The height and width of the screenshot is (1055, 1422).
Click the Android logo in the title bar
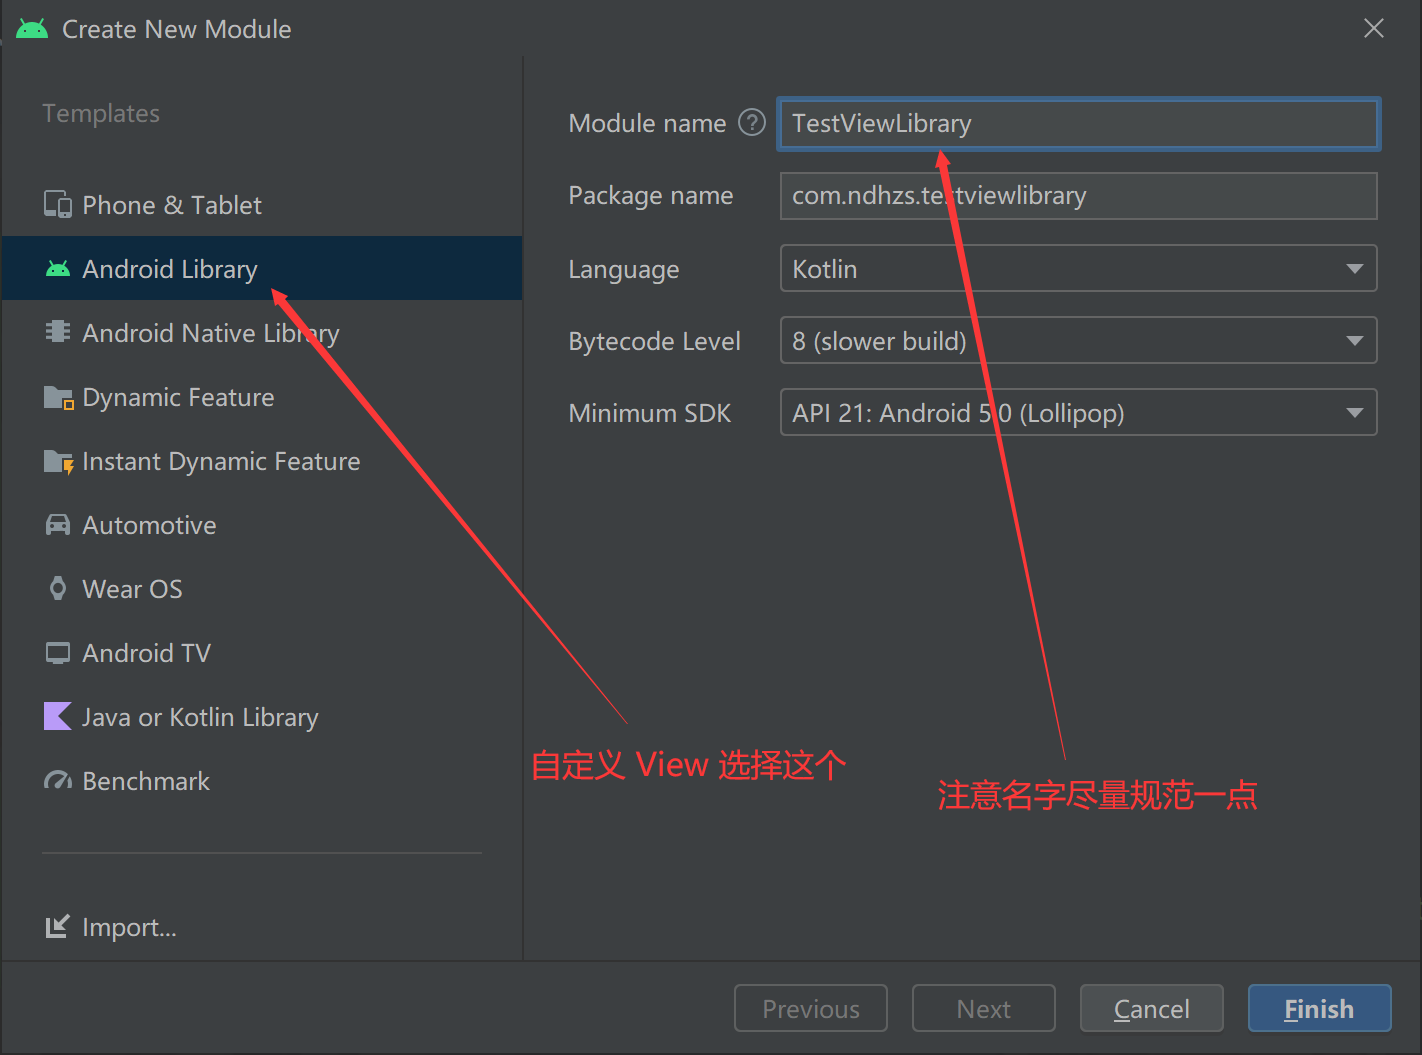click(x=32, y=28)
